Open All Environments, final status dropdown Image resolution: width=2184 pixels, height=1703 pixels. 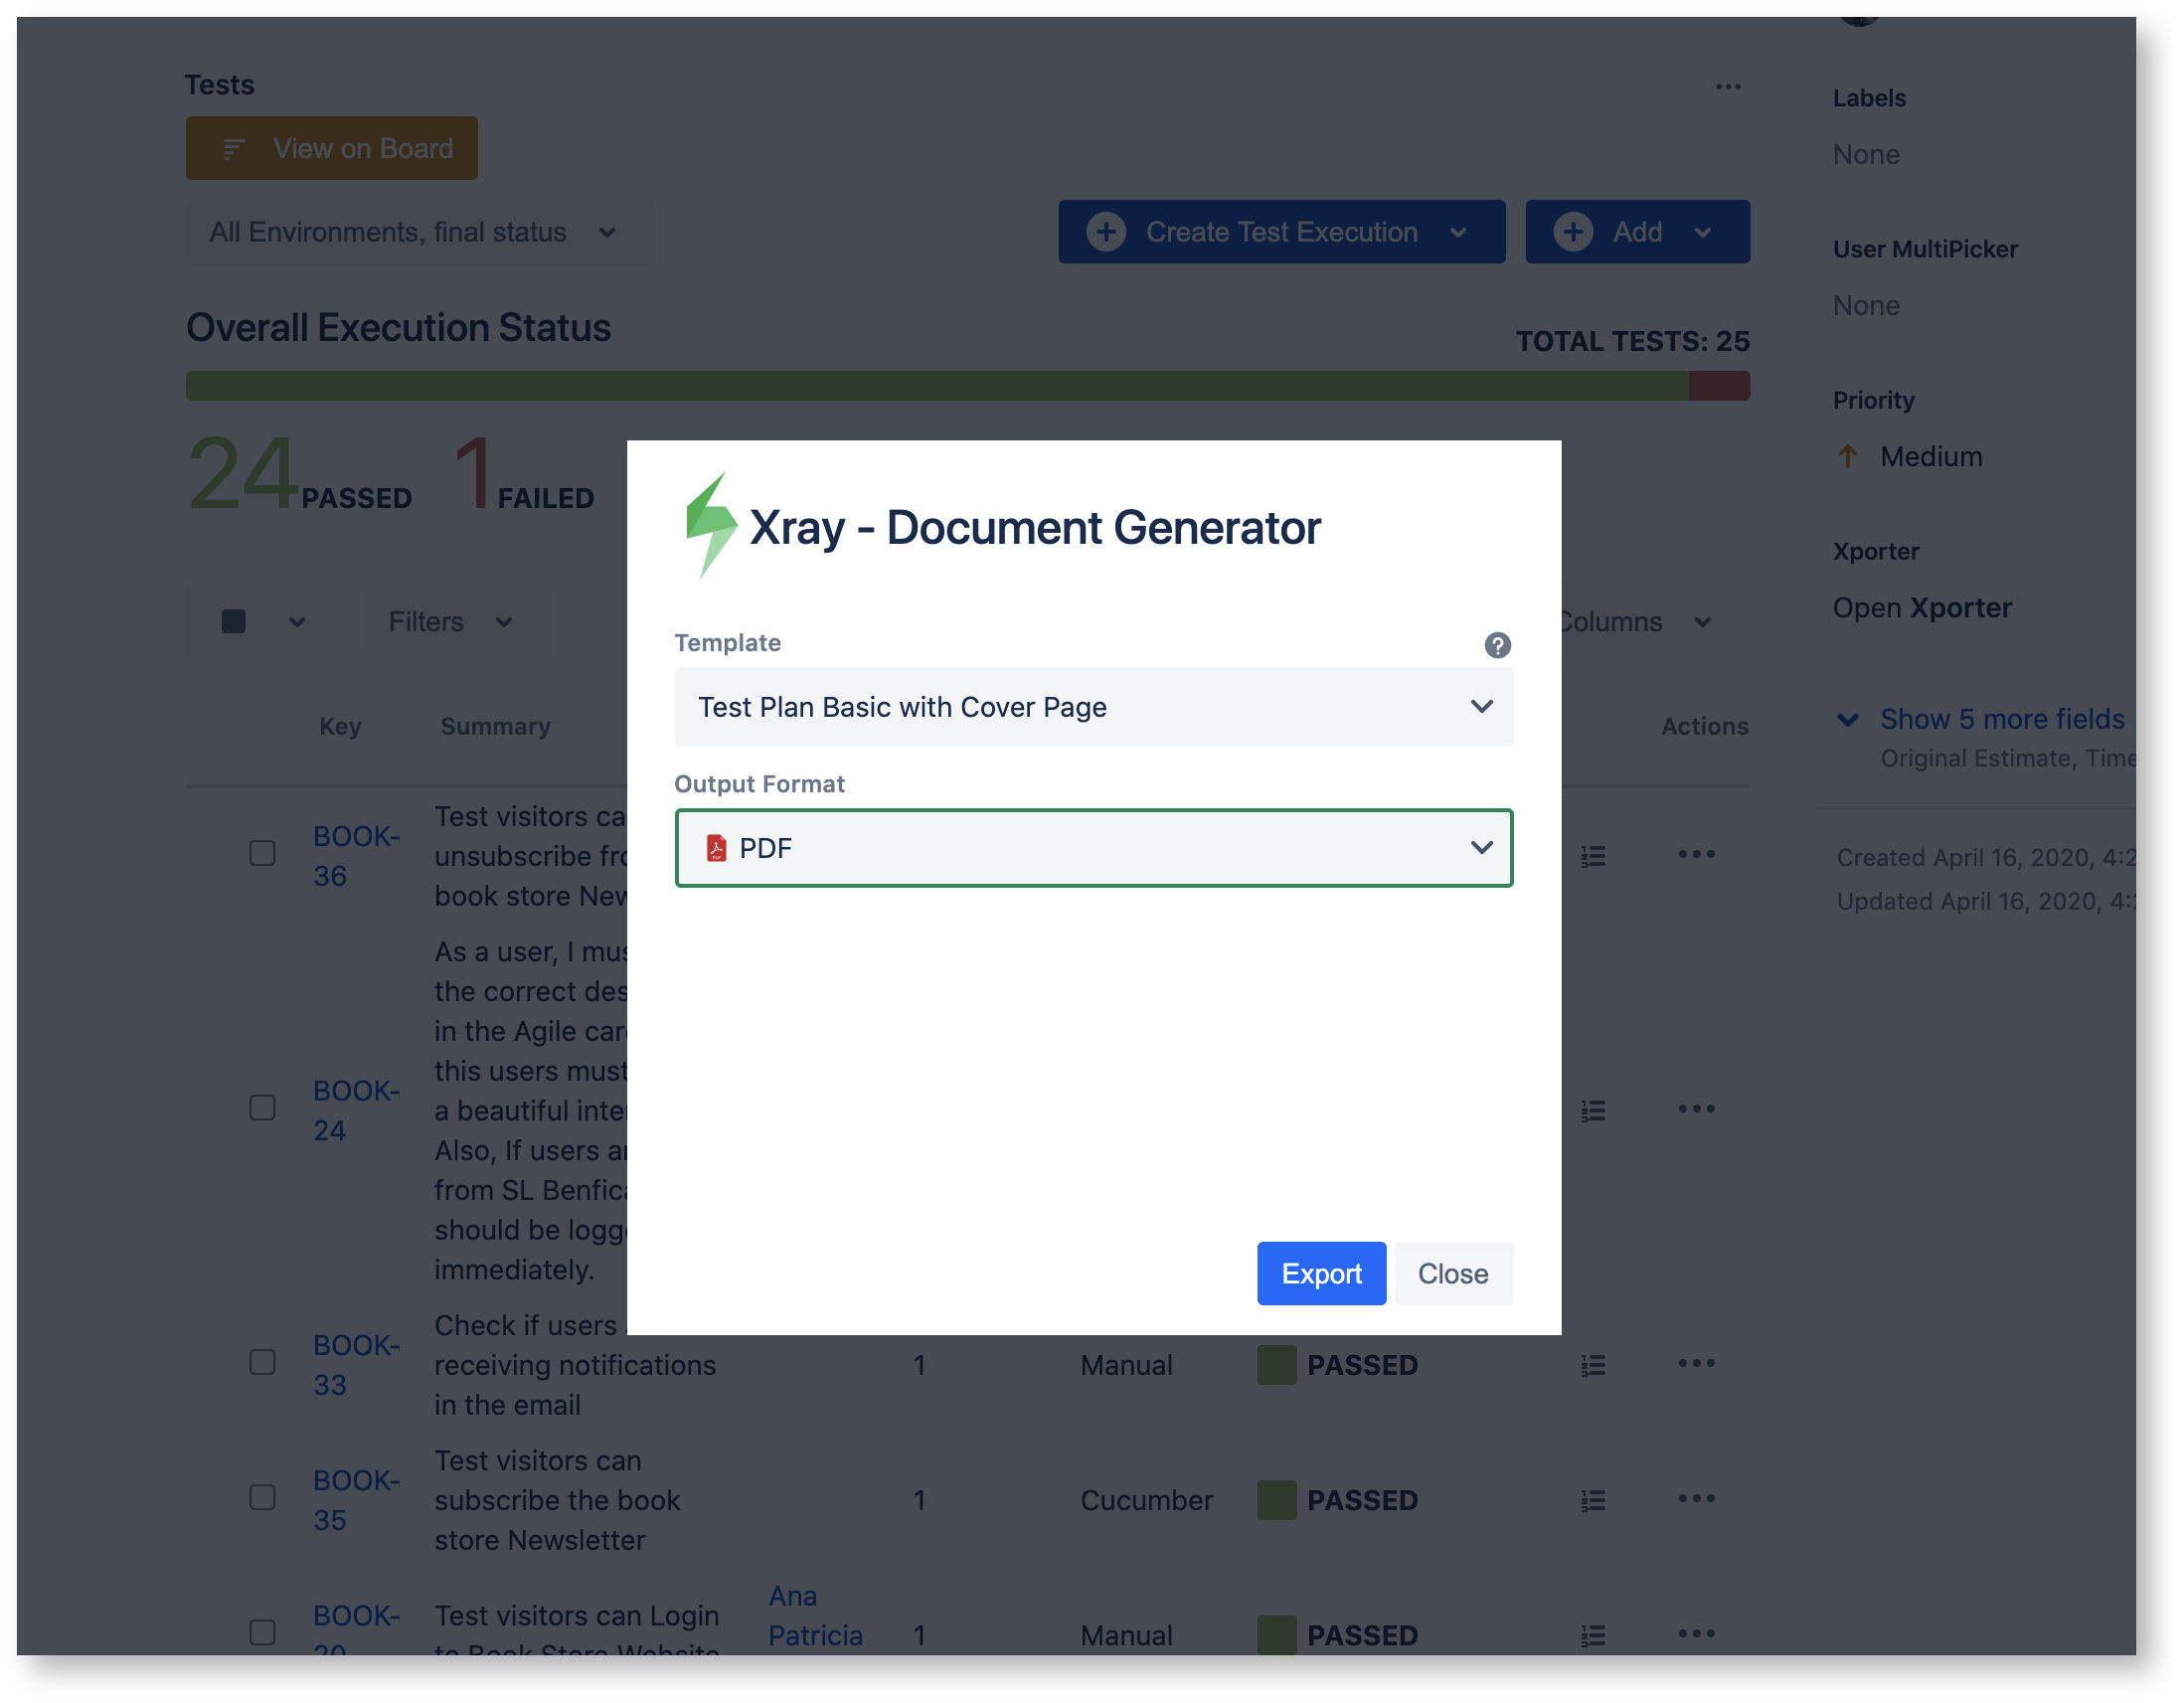[419, 232]
